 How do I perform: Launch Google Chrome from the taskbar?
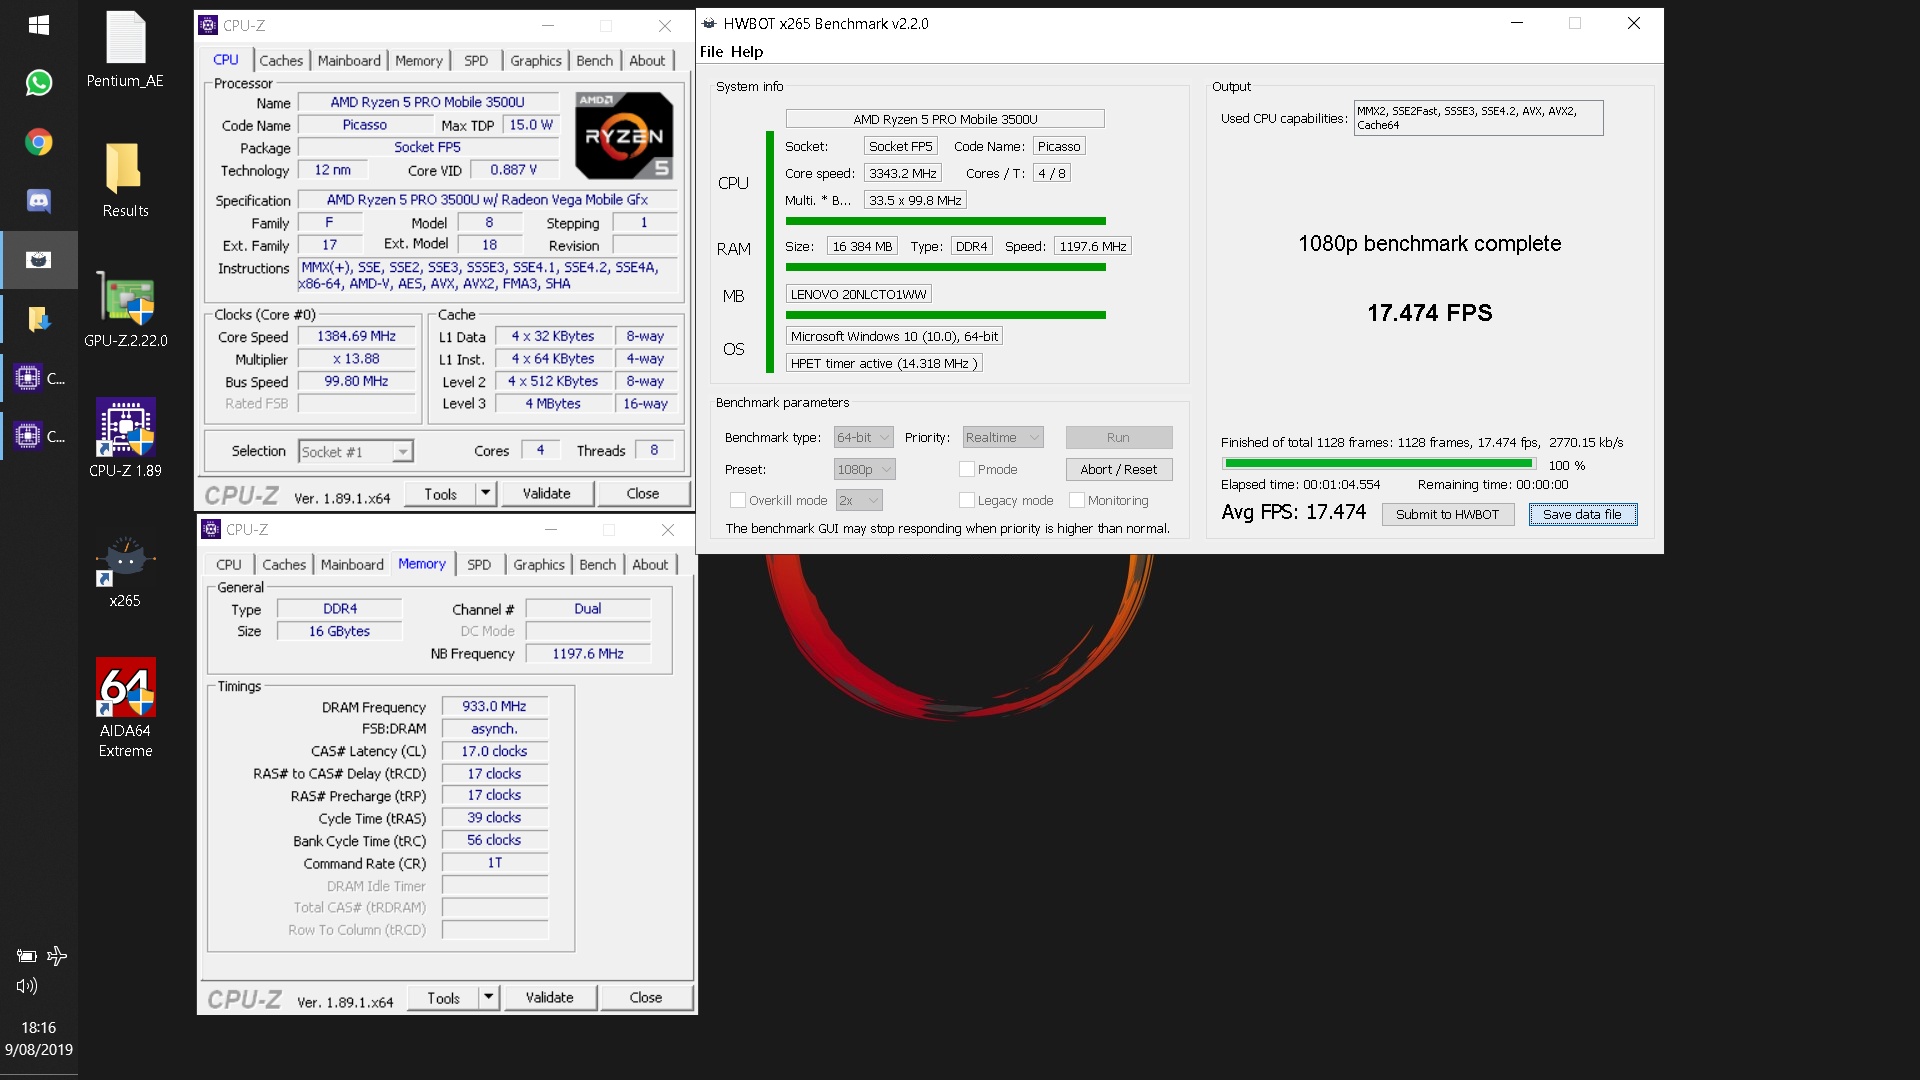[x=38, y=142]
